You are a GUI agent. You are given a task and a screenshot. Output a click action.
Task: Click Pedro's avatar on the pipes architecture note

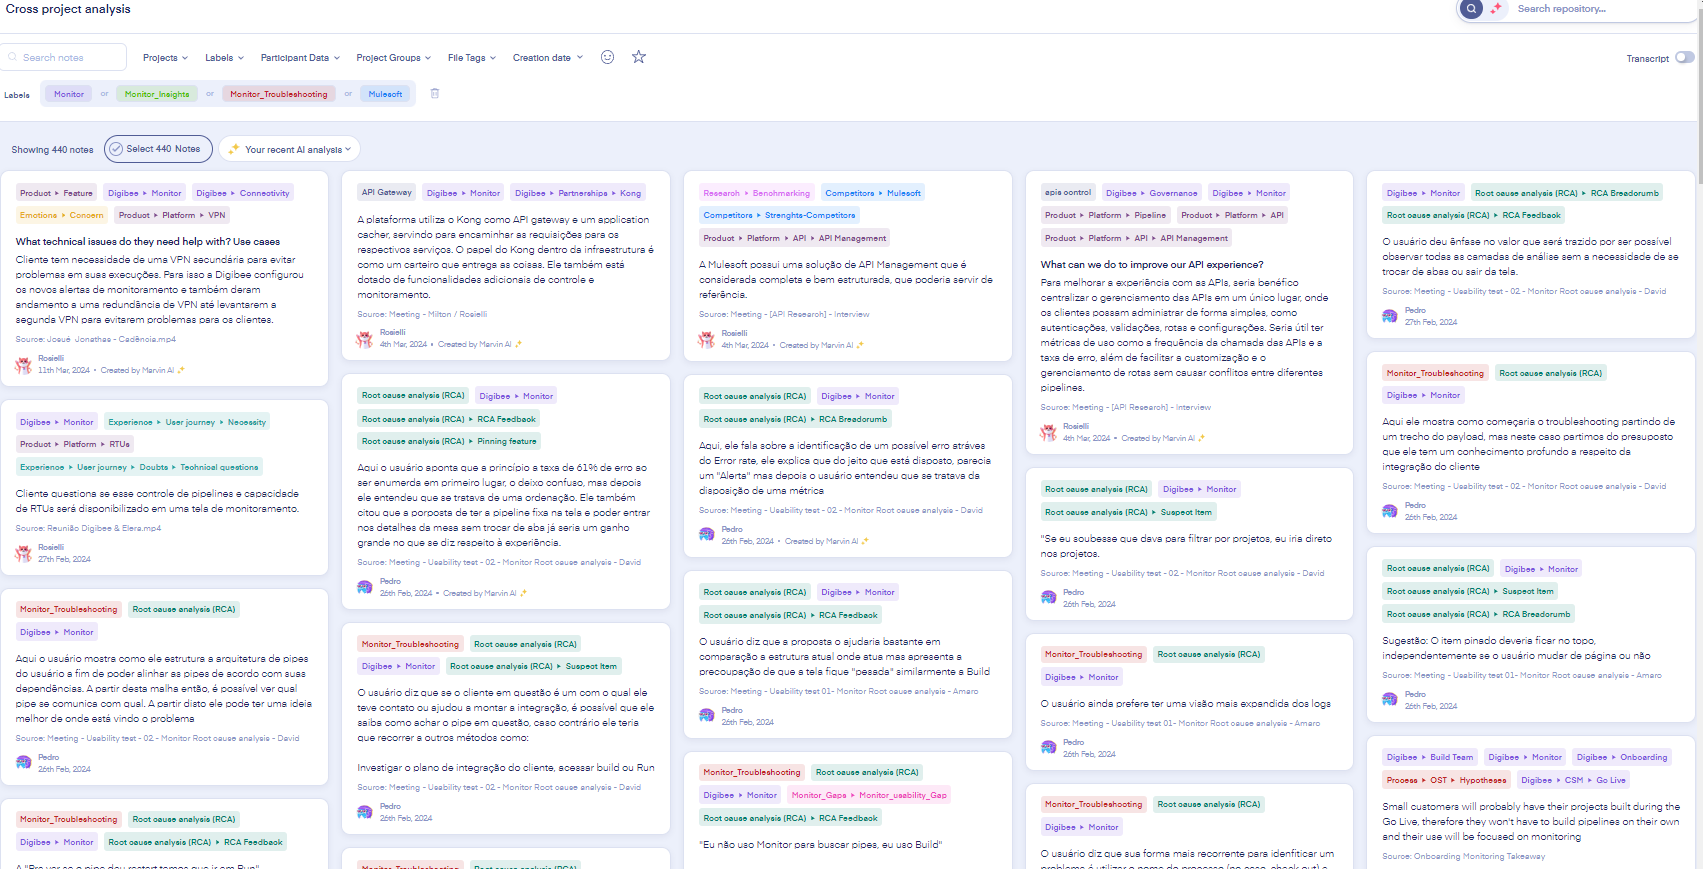(23, 764)
